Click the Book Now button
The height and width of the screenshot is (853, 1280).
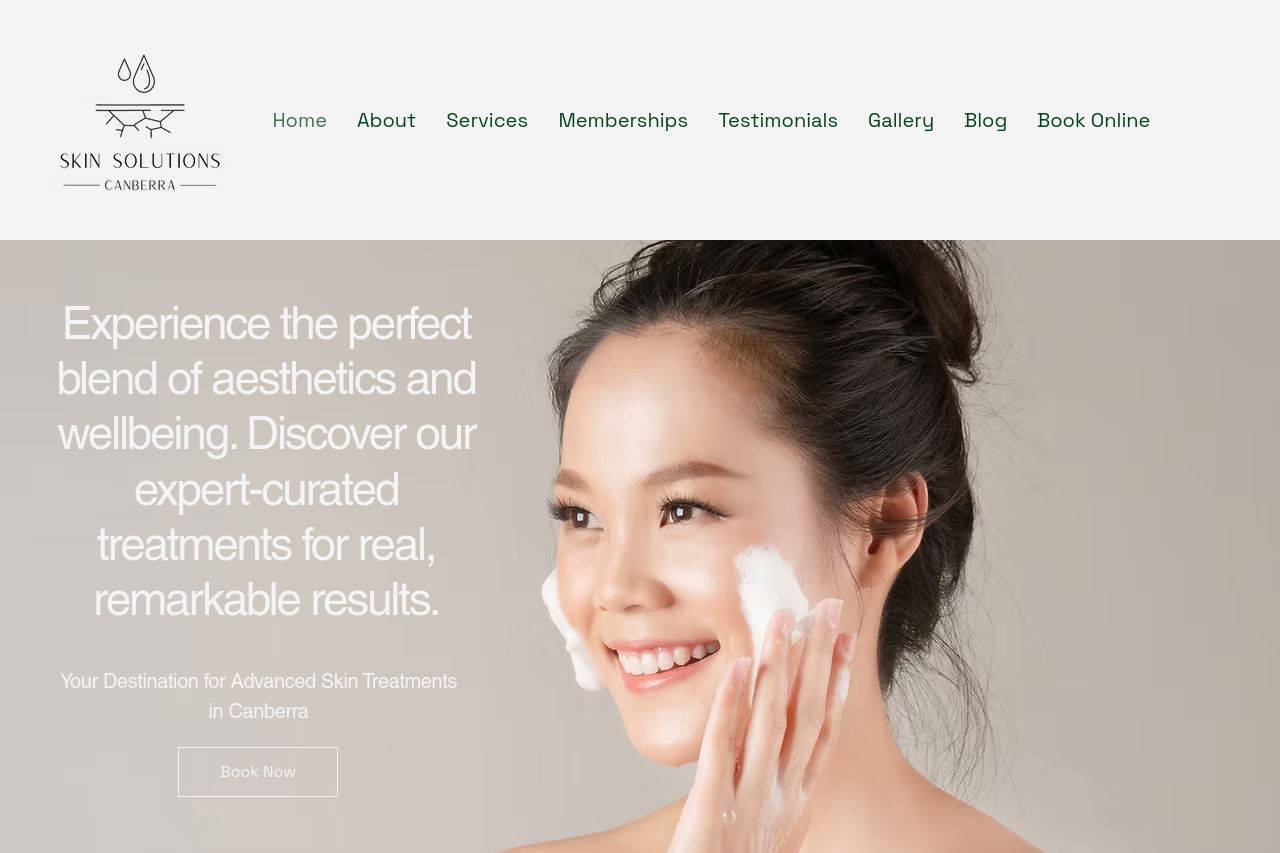pyautogui.click(x=258, y=772)
